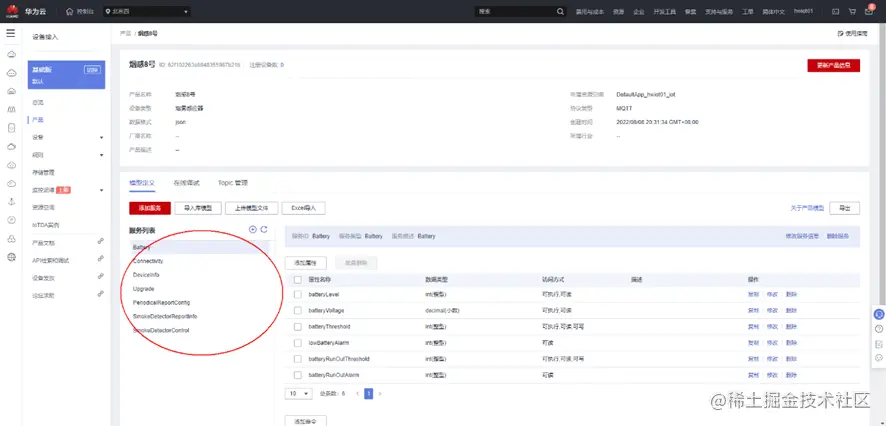This screenshot has width=886, height=426.
Task: Open 存储管理 in the sidebar
Action: [x=43, y=172]
